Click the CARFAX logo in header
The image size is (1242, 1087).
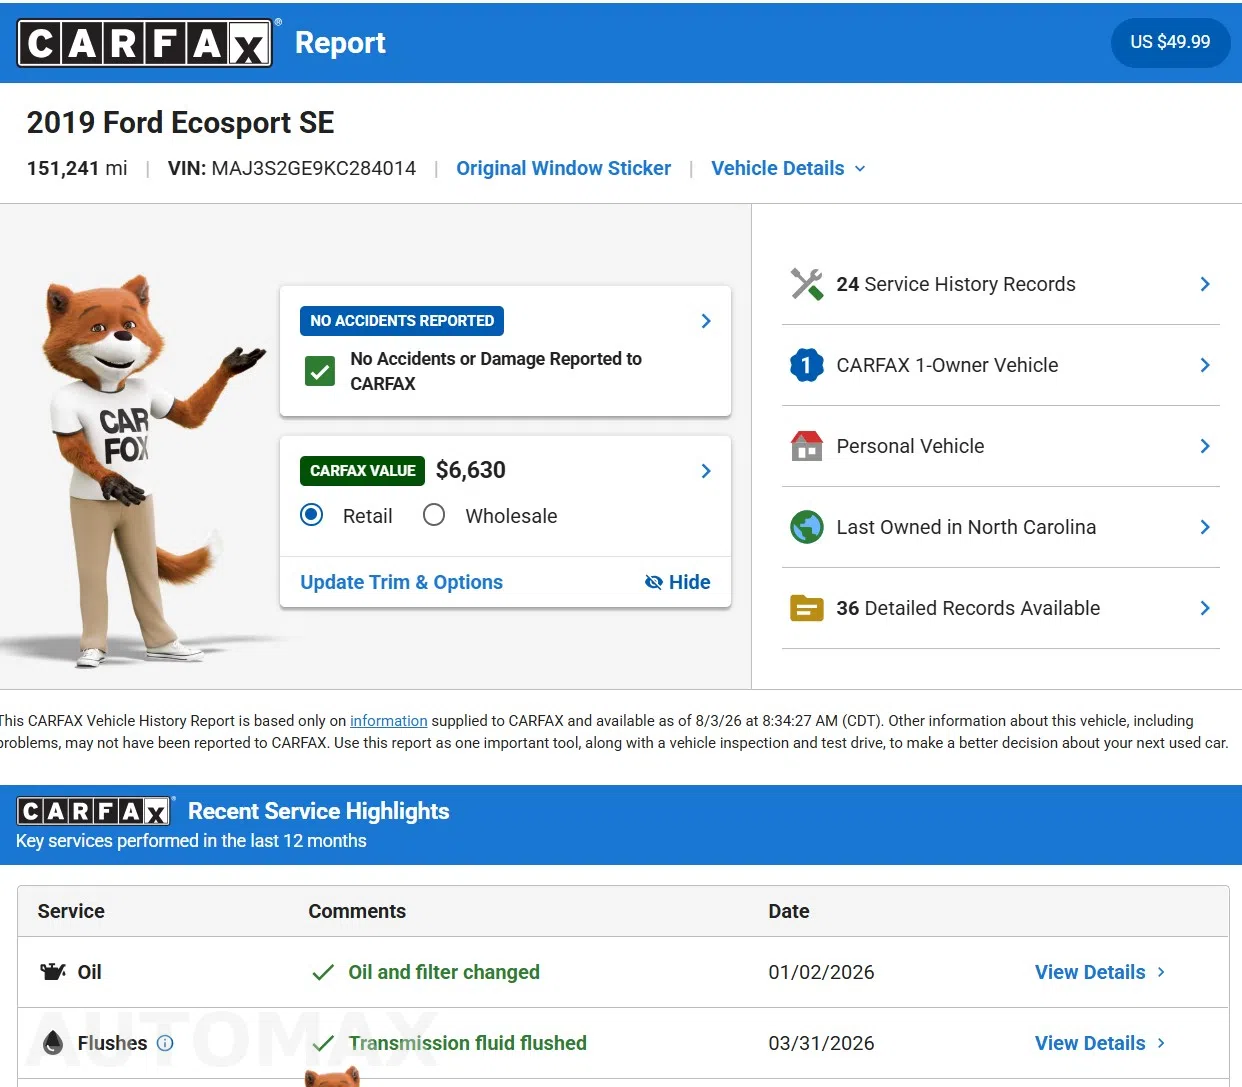click(145, 43)
